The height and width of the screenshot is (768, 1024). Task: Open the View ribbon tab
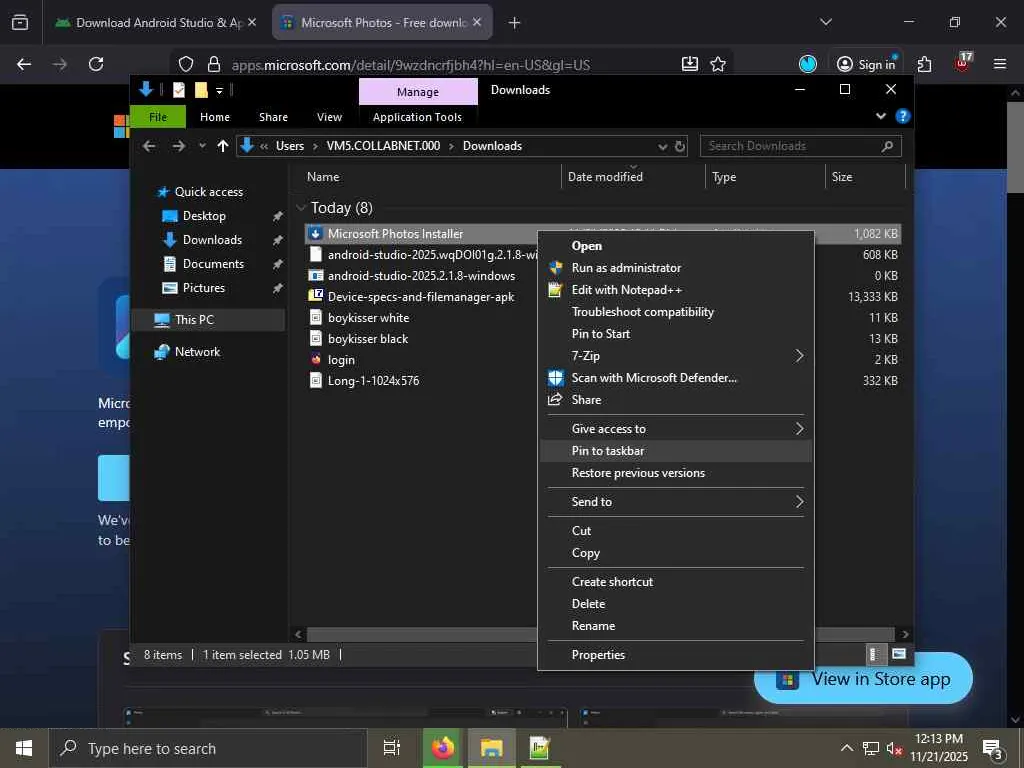pos(329,117)
